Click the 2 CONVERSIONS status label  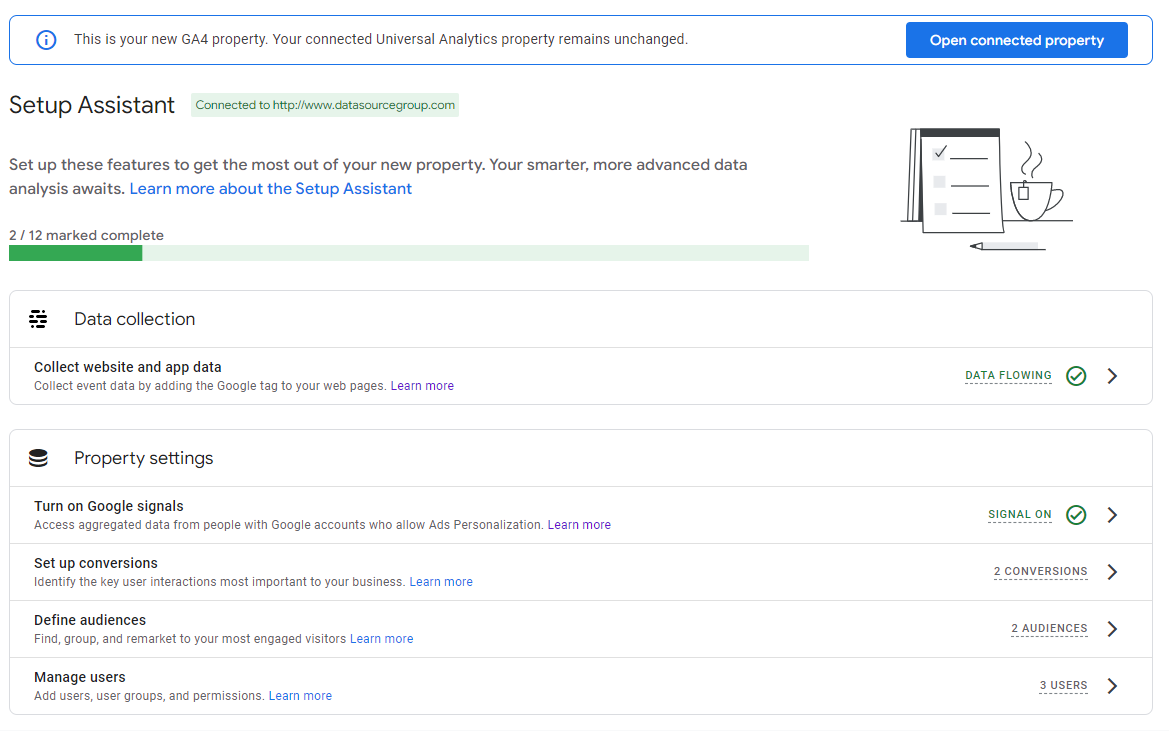pyautogui.click(x=1040, y=572)
